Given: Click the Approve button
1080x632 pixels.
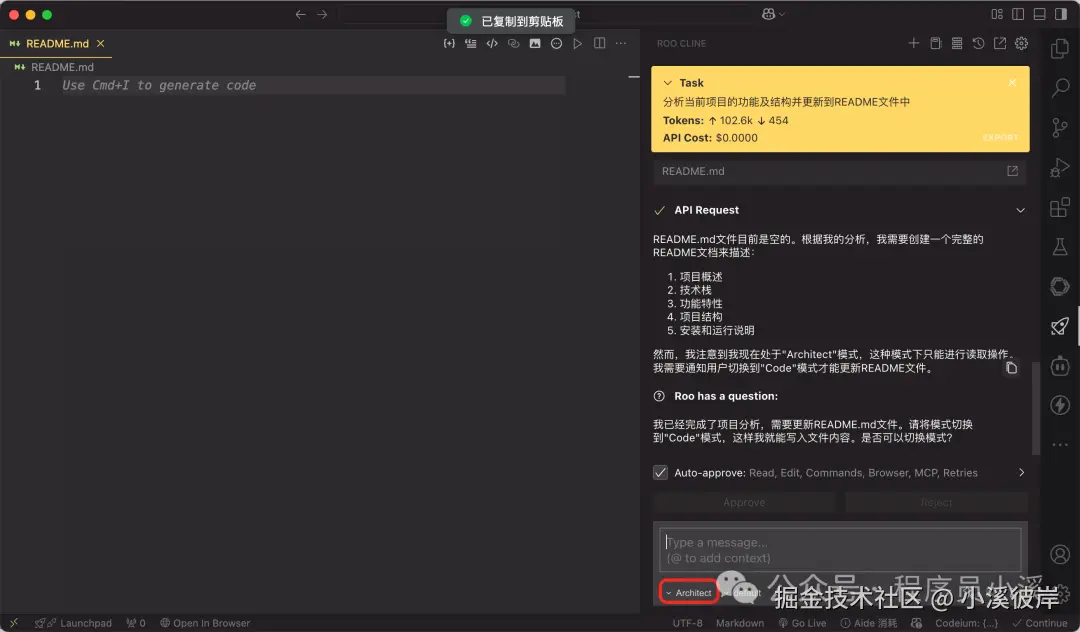Looking at the screenshot, I should 744,503.
